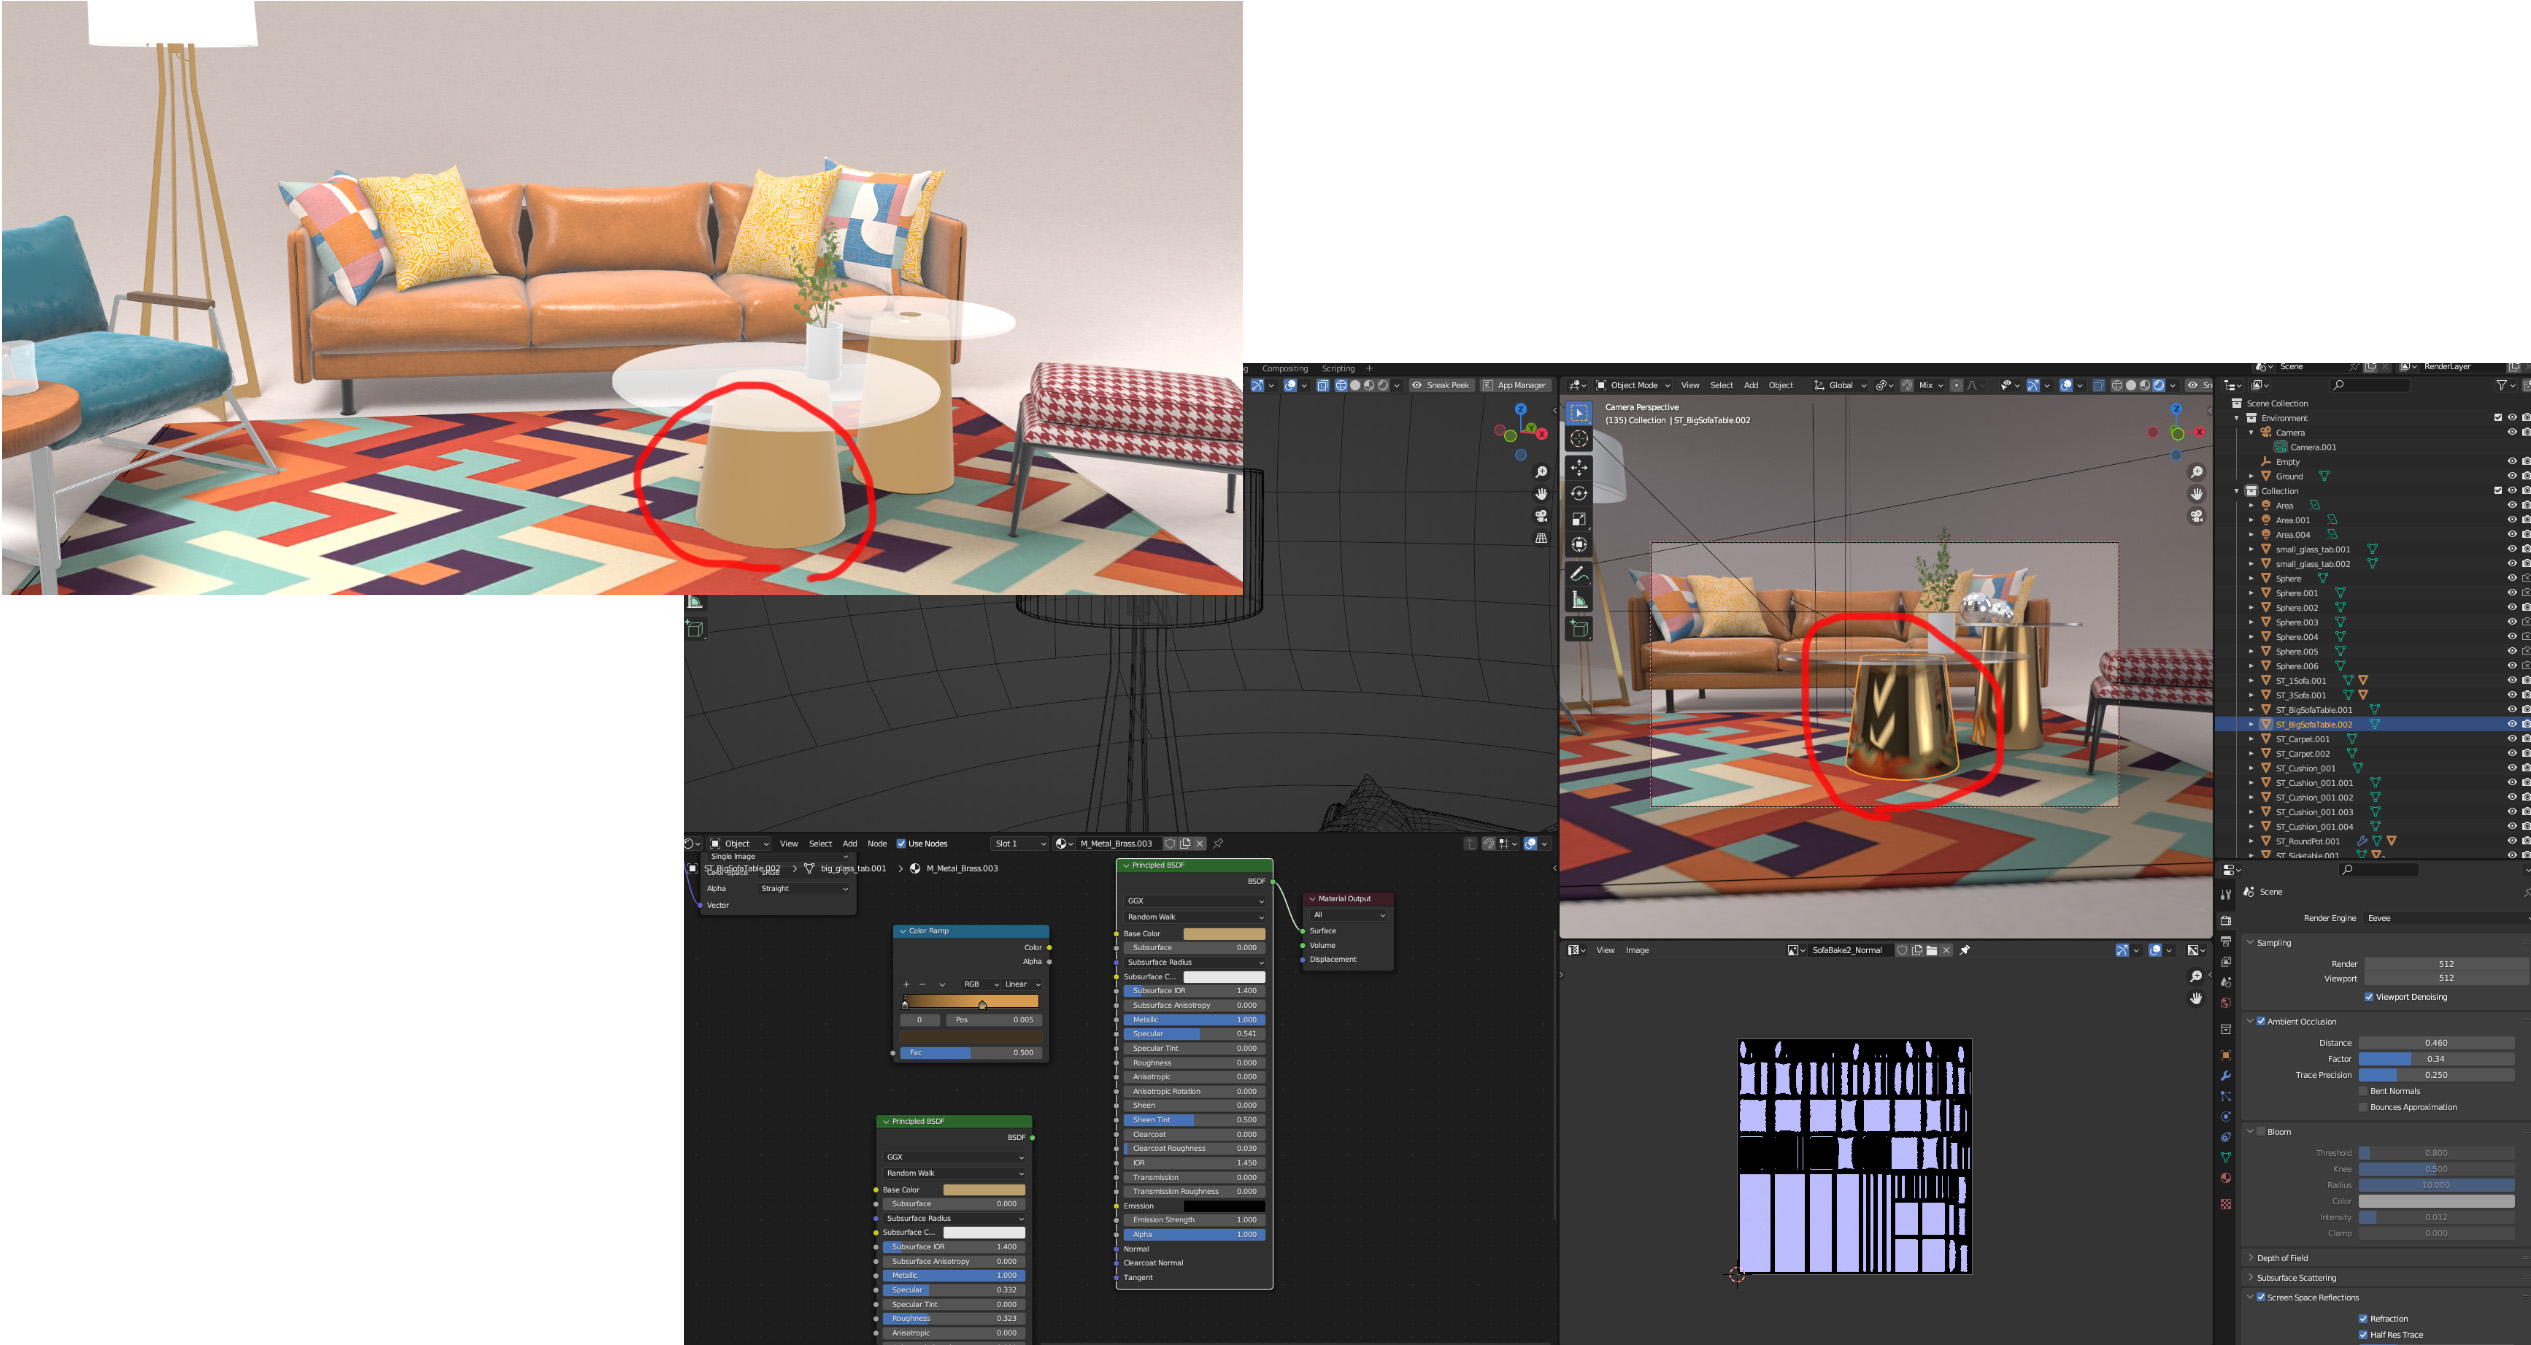Select the Annotate pencil tool
This screenshot has height=1345, width=2531.
(x=1579, y=574)
